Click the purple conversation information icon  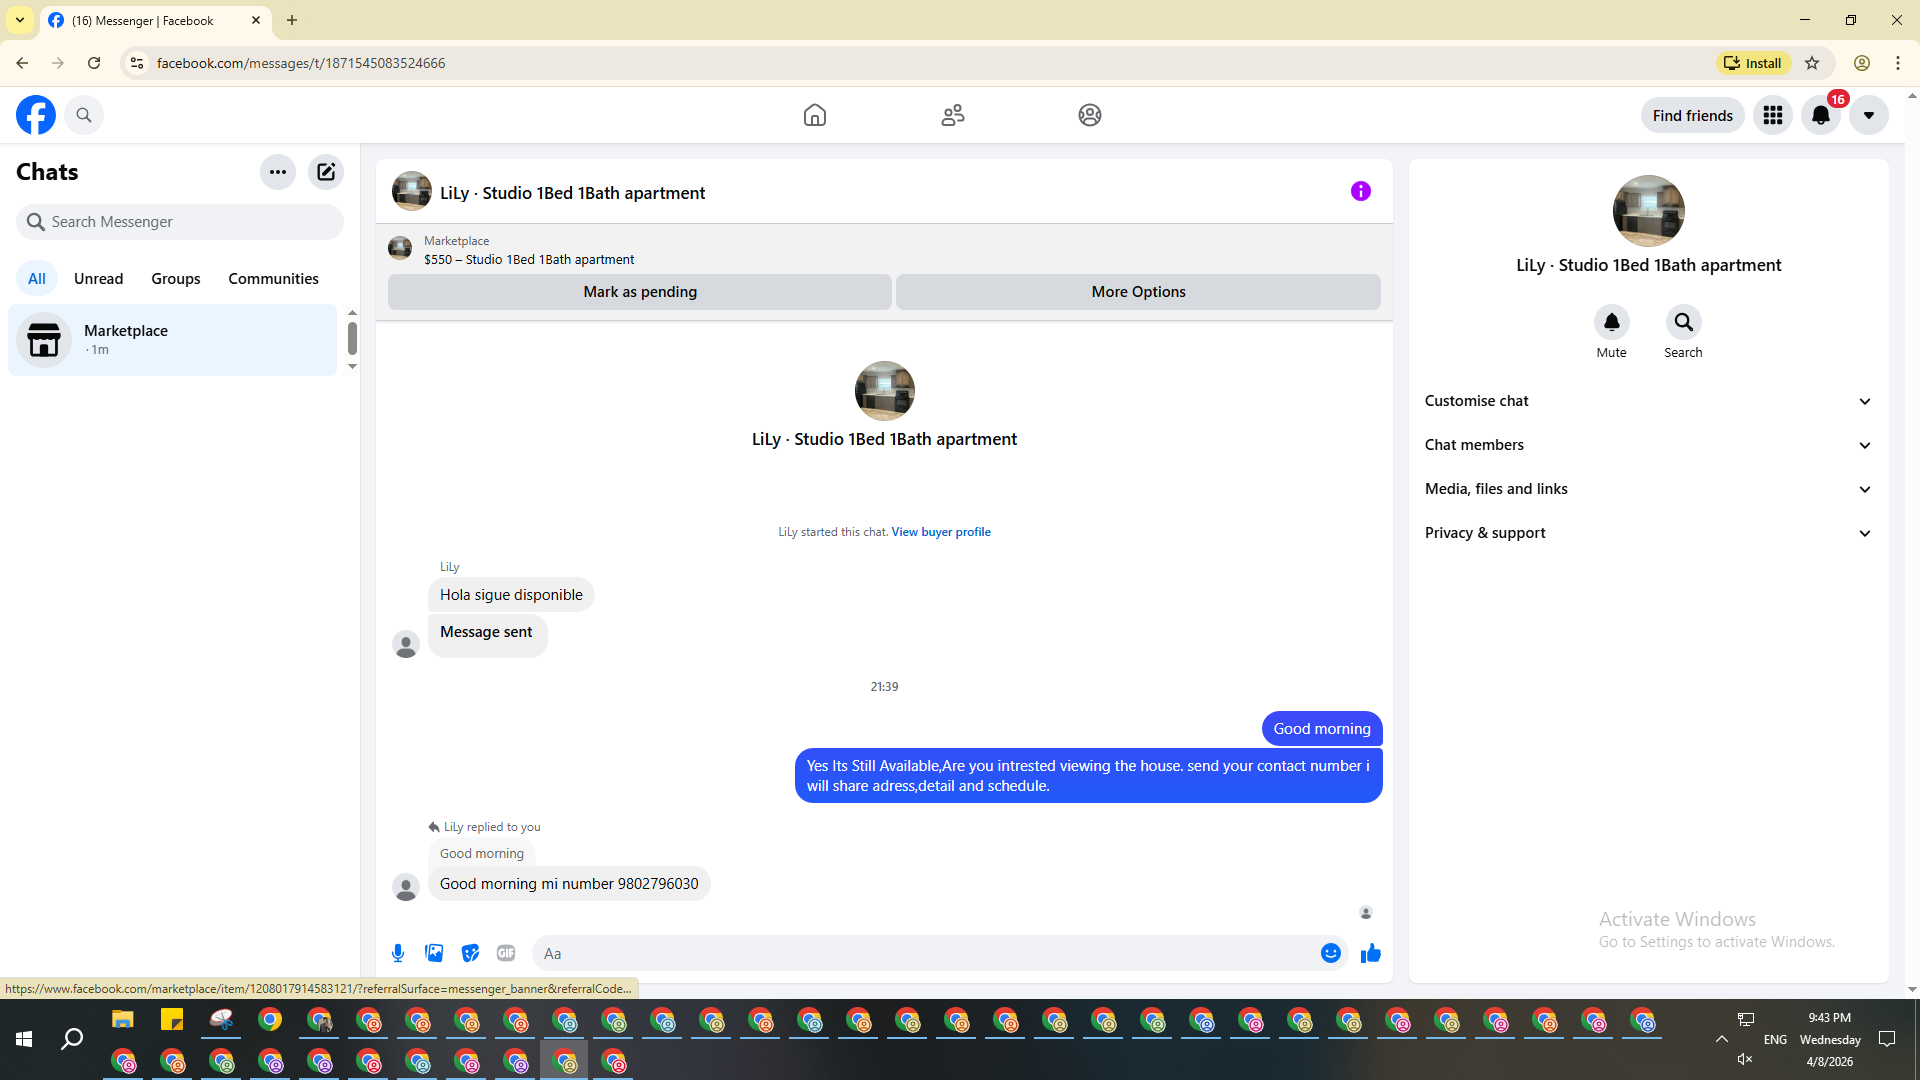coord(1360,191)
